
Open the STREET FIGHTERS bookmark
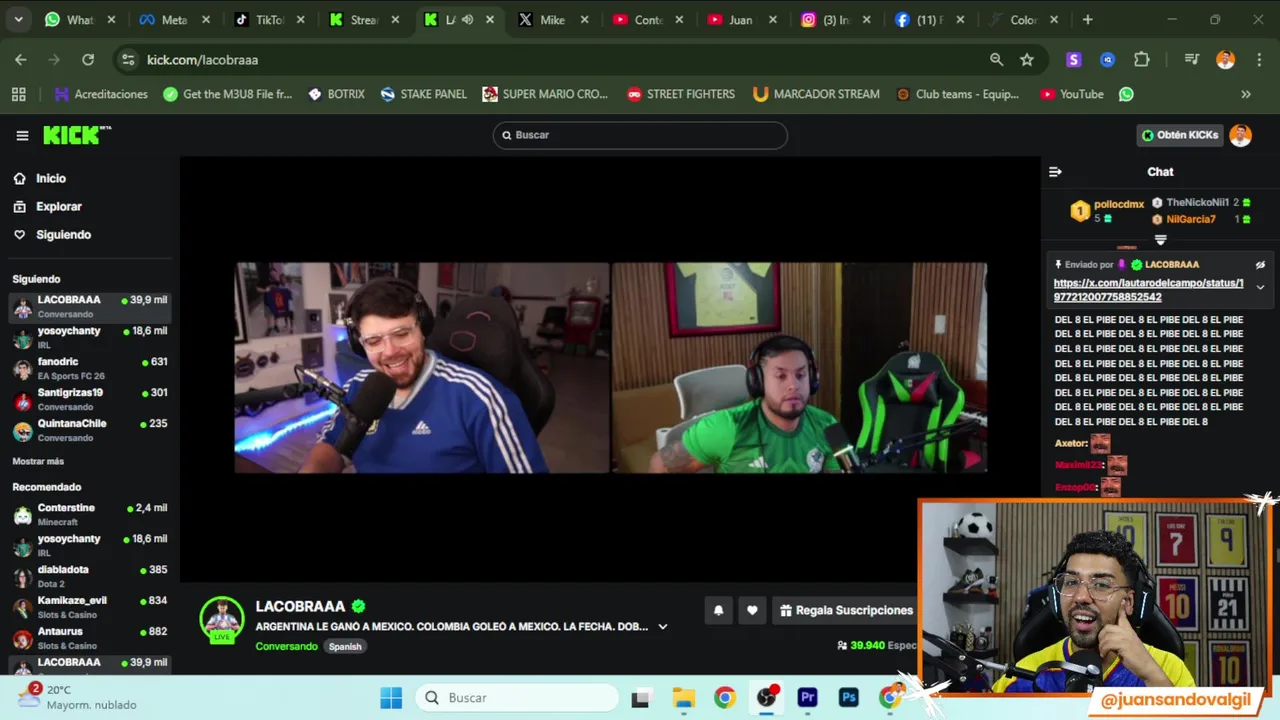pyautogui.click(x=680, y=94)
